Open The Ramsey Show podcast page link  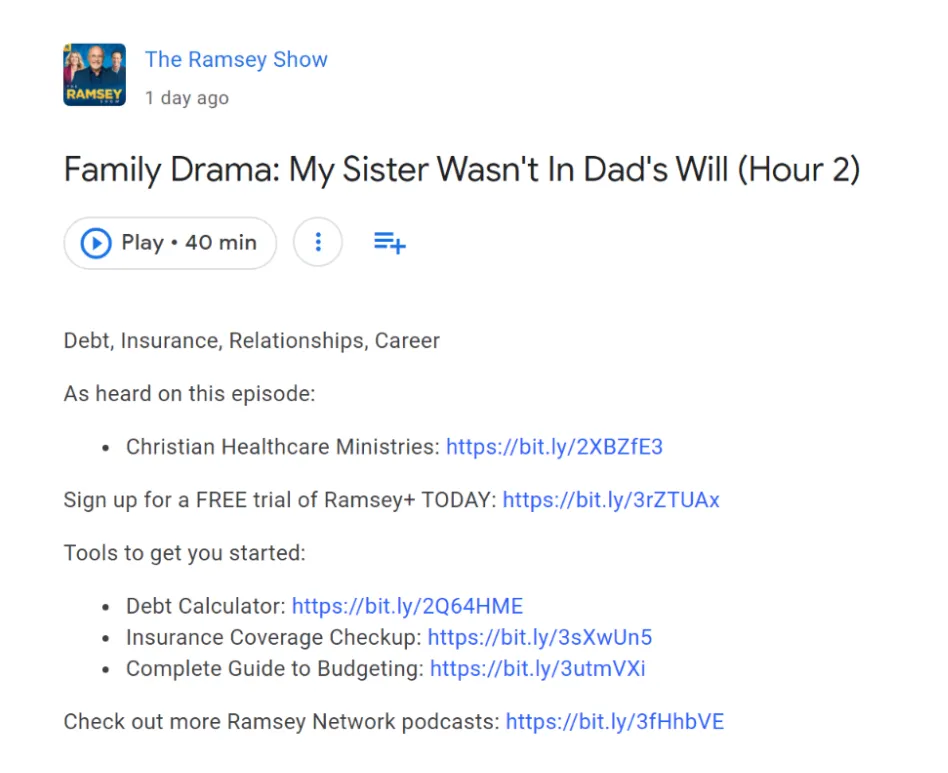pyautogui.click(x=236, y=59)
